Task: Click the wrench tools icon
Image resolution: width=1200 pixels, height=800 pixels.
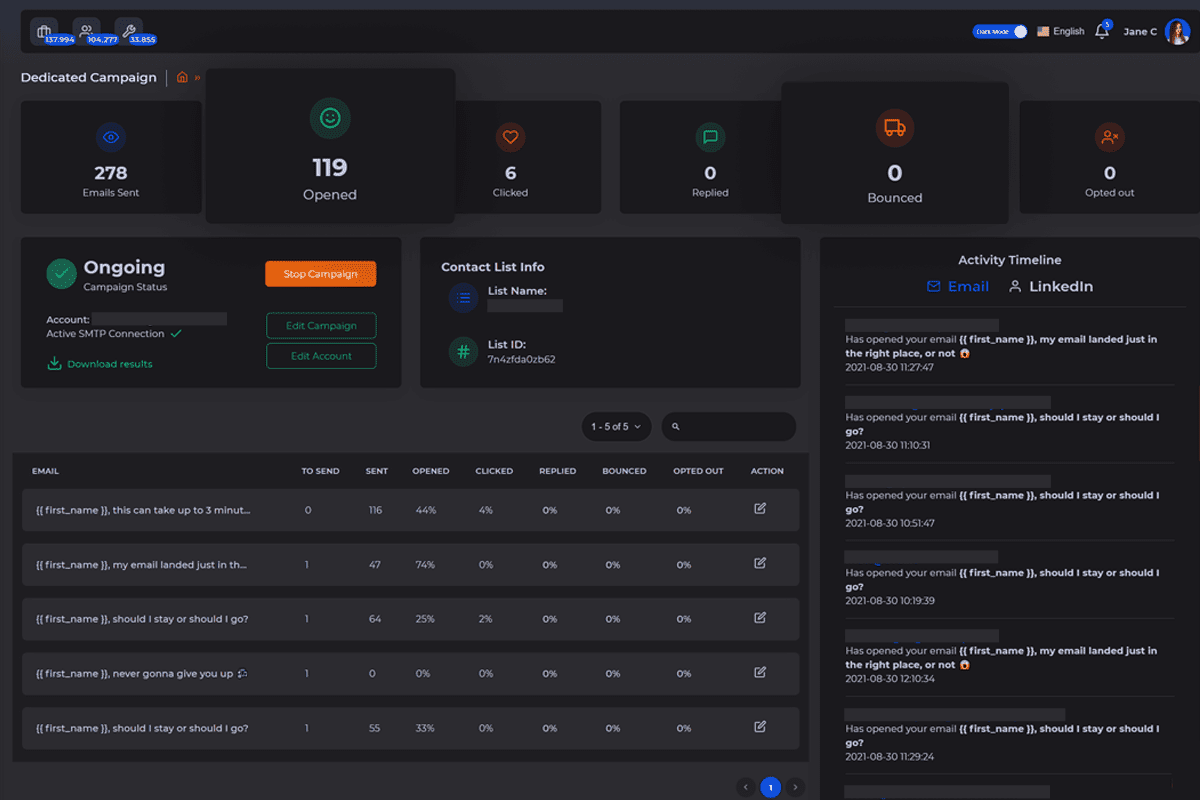Action: click(128, 31)
